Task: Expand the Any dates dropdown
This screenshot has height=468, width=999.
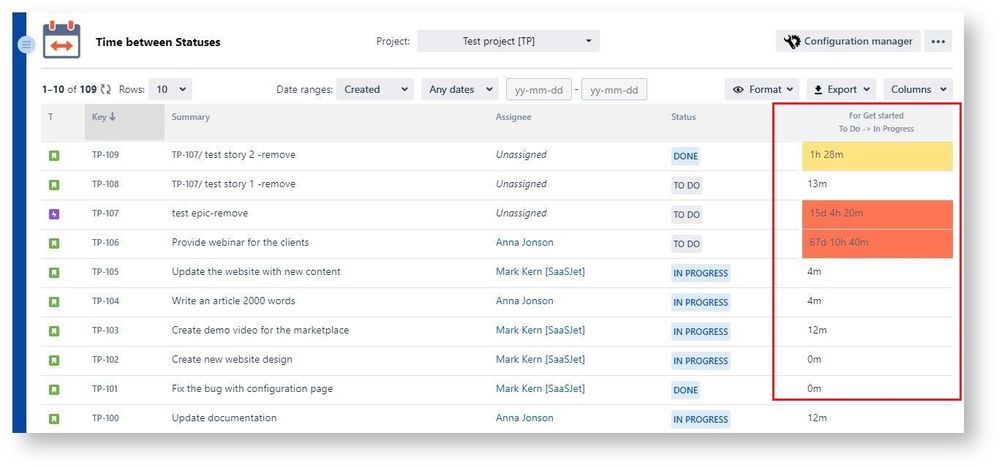Action: [460, 90]
